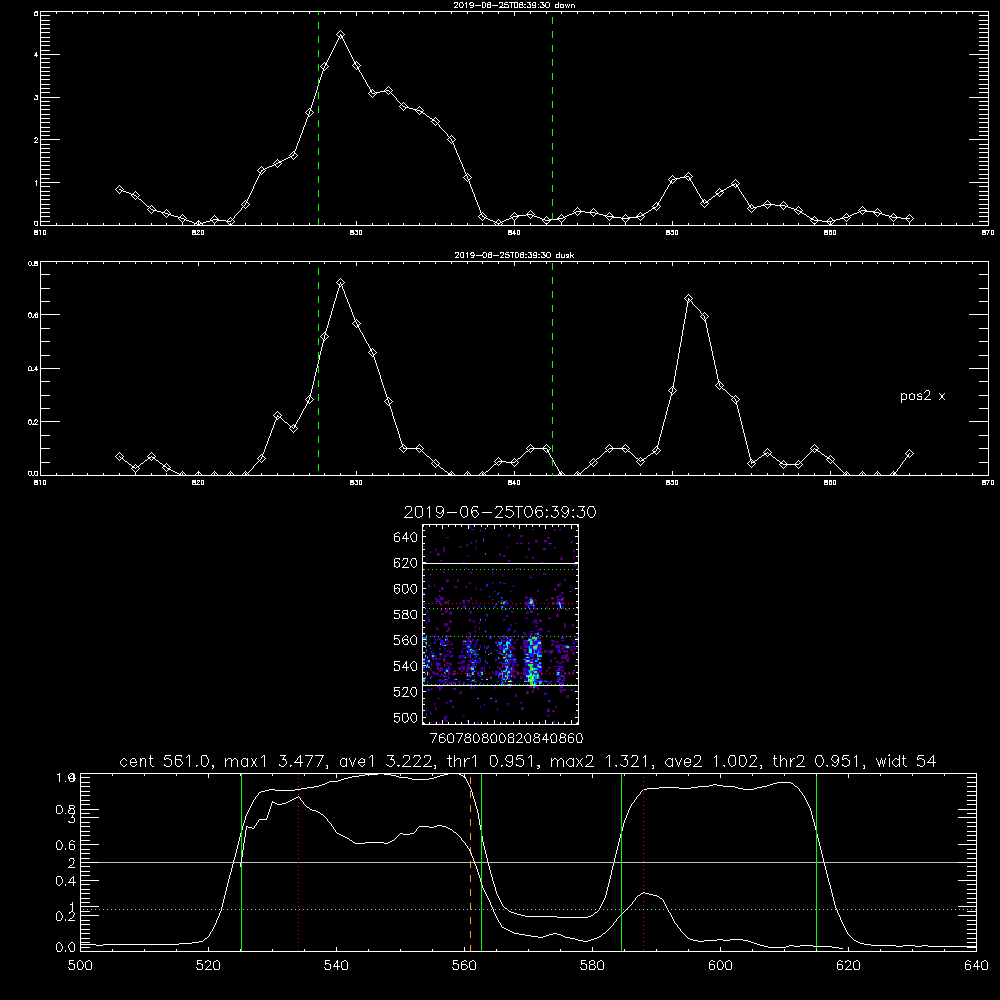
Task: Click bottom plot x-axis label 500
Action: [80, 966]
